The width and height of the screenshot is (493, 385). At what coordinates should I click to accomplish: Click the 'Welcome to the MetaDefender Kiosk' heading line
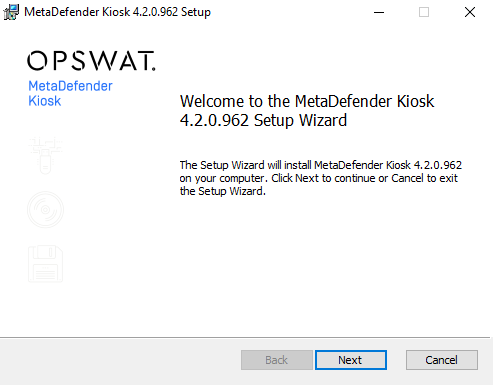click(307, 101)
